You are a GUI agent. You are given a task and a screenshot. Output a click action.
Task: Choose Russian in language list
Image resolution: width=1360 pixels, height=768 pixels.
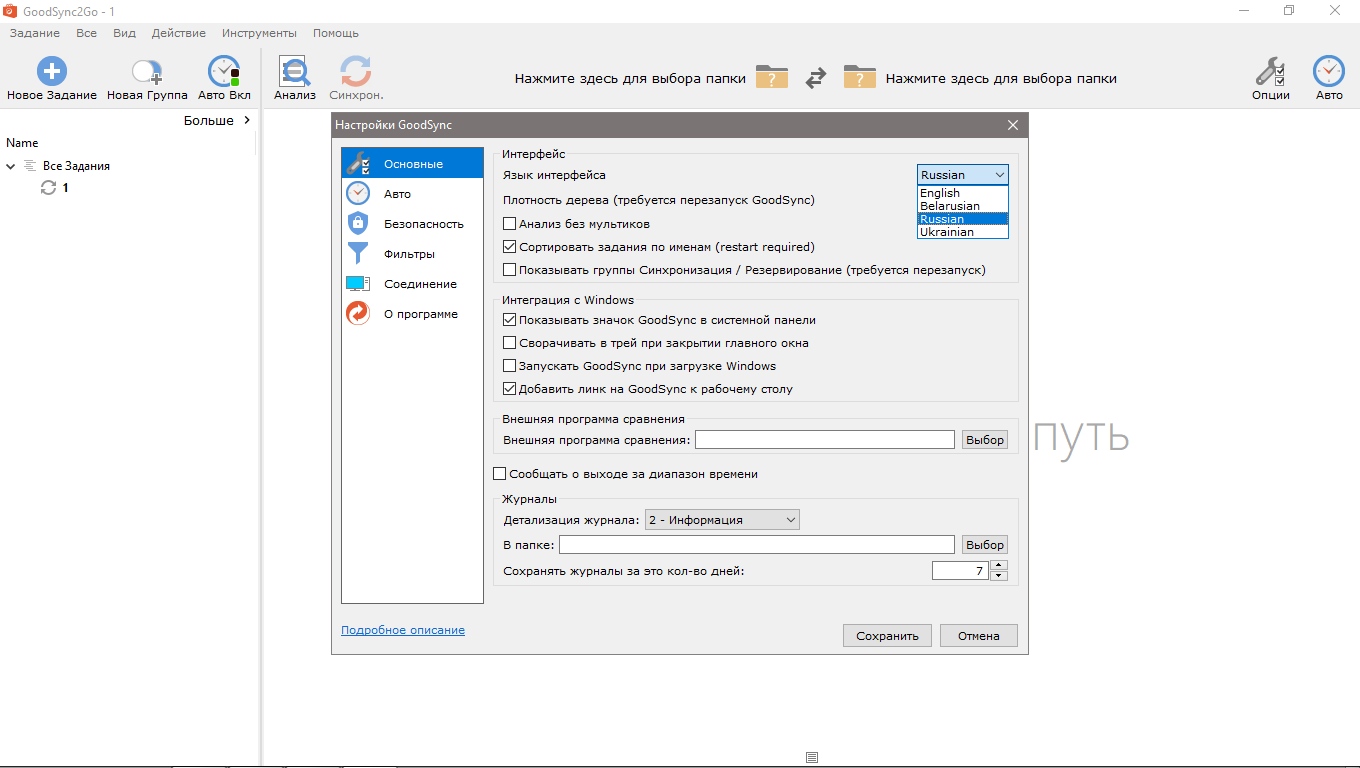[963, 219]
